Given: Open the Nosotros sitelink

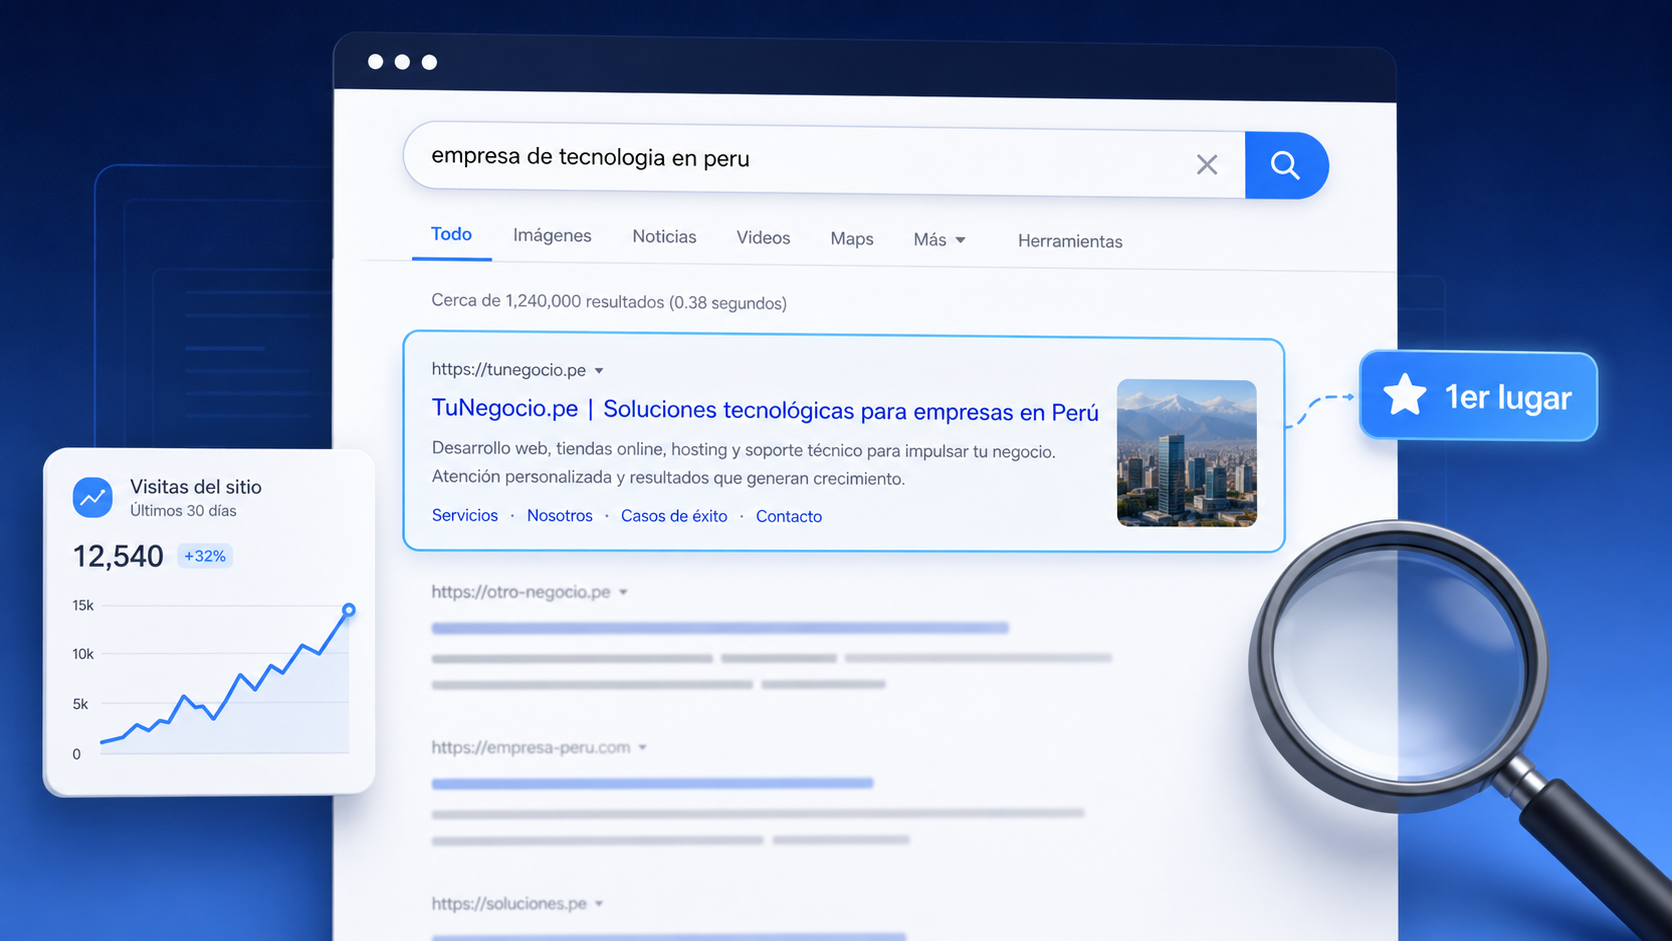Looking at the screenshot, I should [560, 516].
